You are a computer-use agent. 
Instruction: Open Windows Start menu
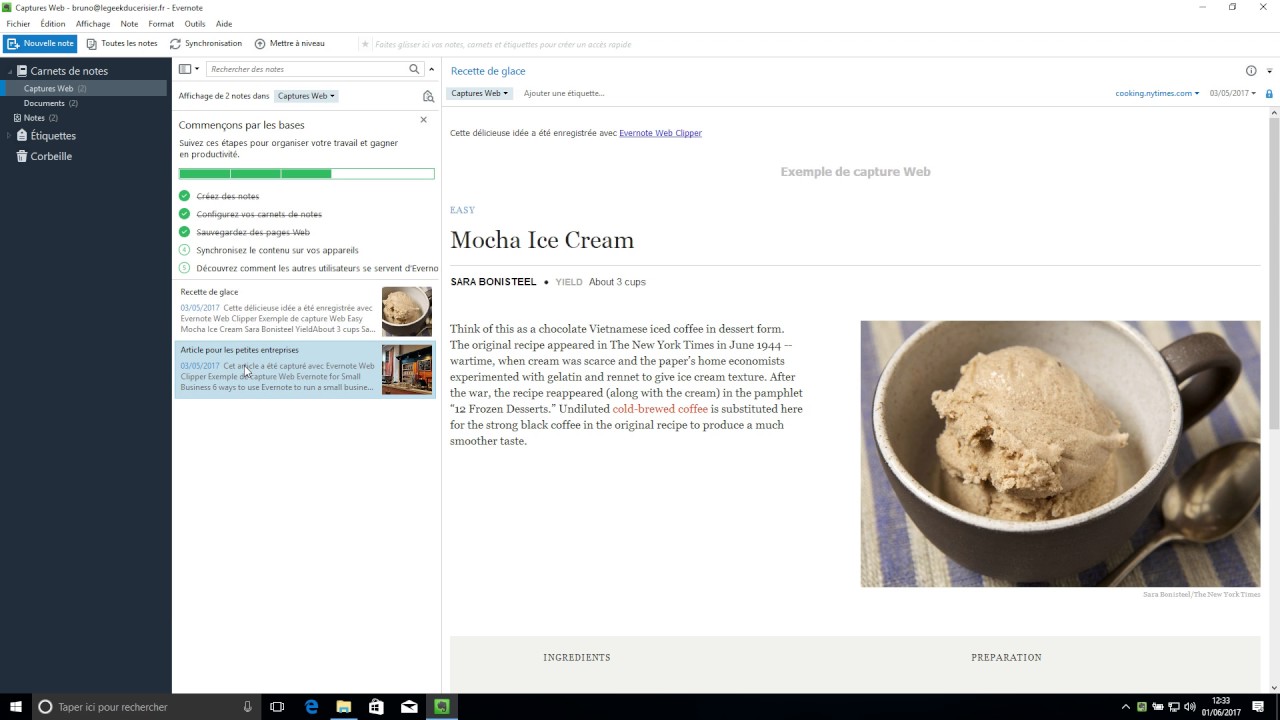point(13,707)
